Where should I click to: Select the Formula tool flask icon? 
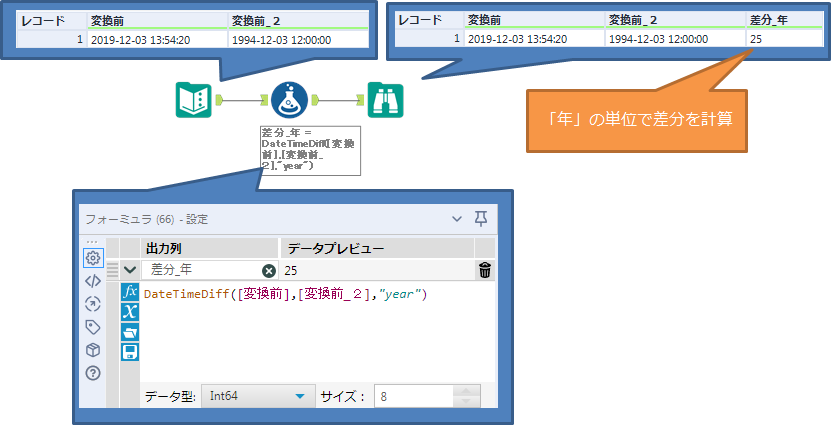click(290, 100)
